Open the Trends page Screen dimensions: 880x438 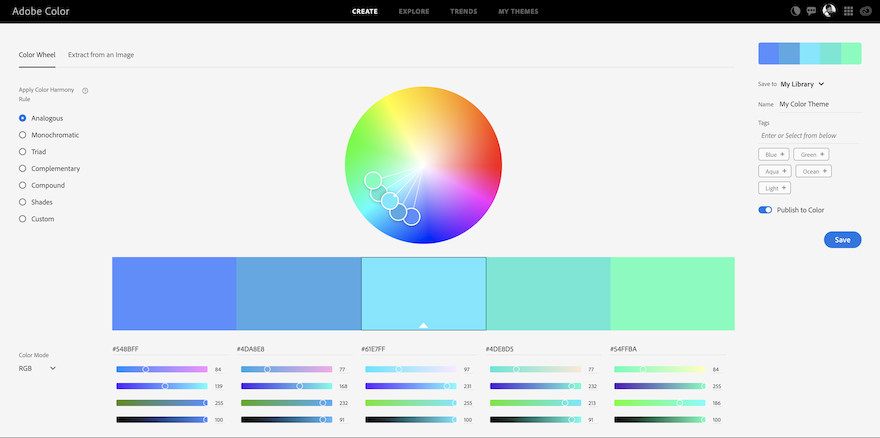coord(464,12)
